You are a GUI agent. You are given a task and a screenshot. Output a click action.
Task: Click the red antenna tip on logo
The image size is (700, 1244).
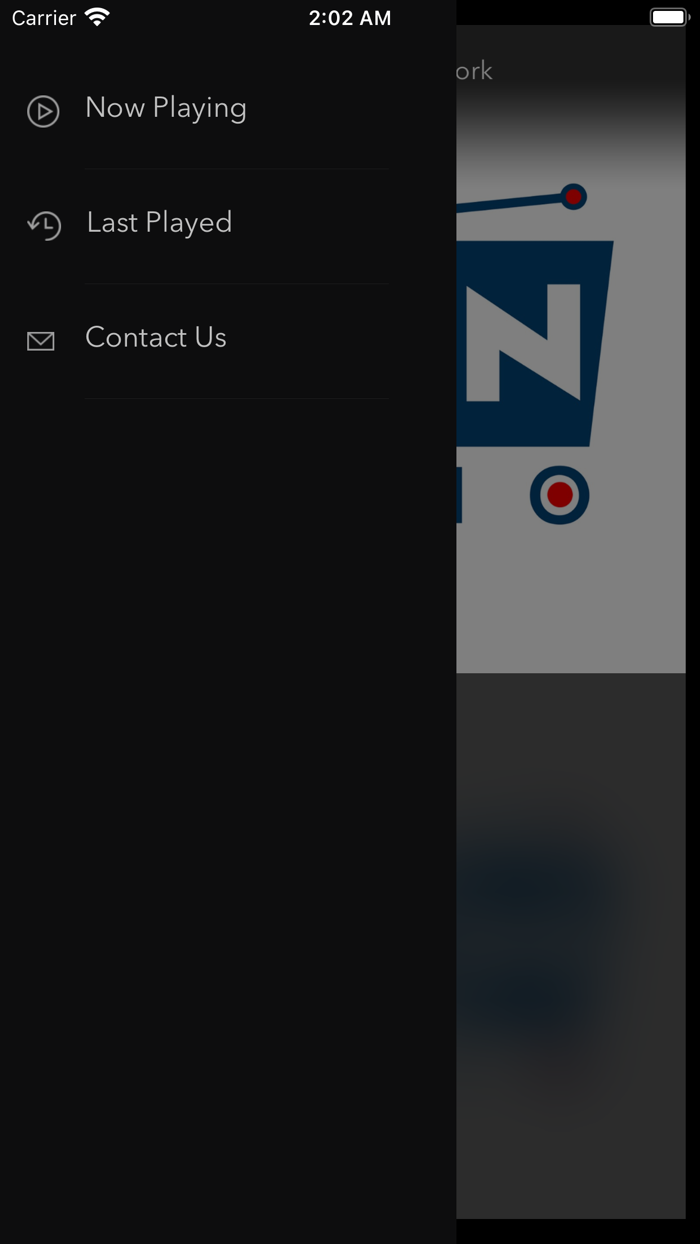tap(573, 197)
